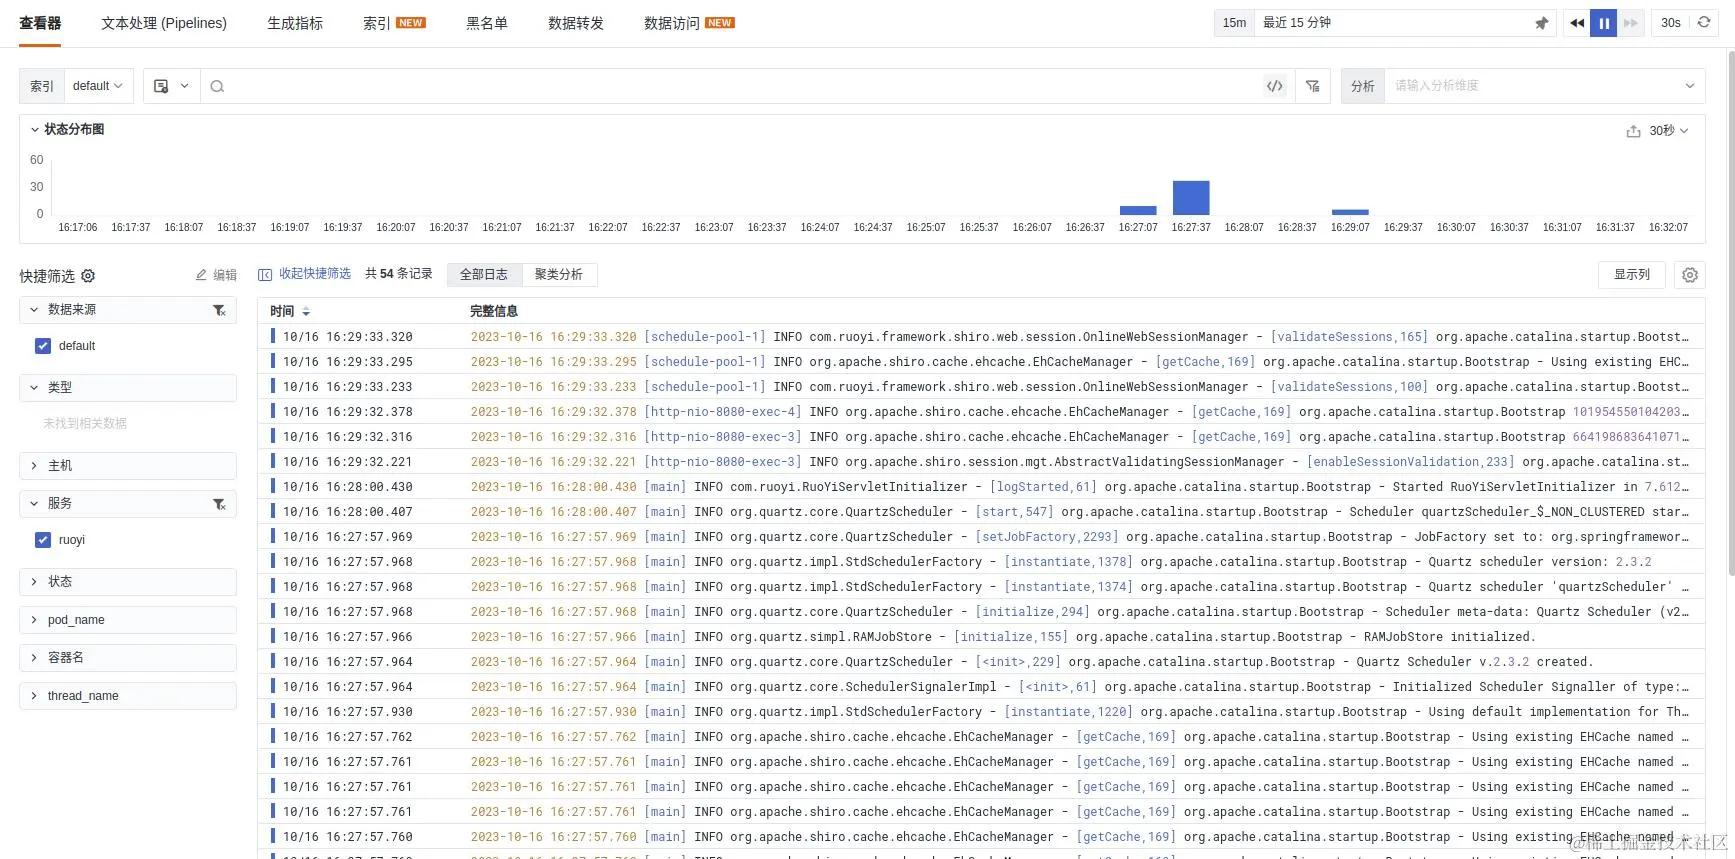This screenshot has width=1735, height=859.
Task: Export the status distribution chart
Action: click(1633, 131)
